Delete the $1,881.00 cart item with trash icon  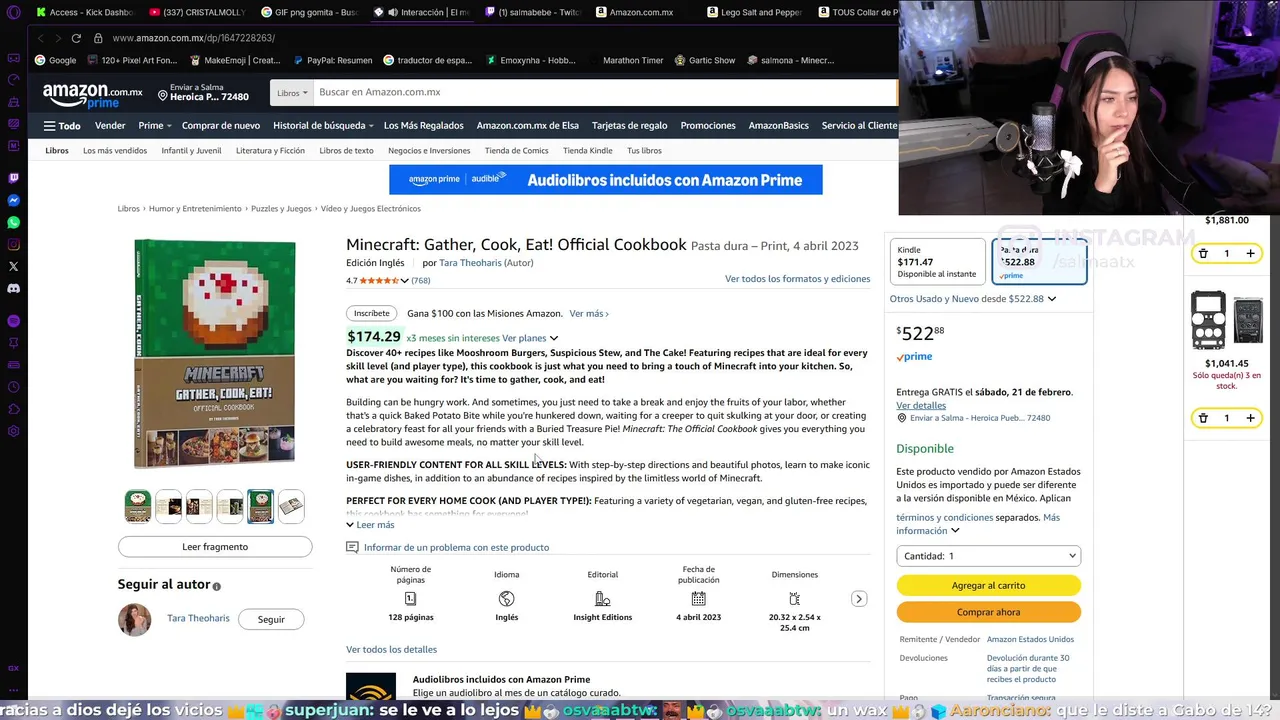1203,253
